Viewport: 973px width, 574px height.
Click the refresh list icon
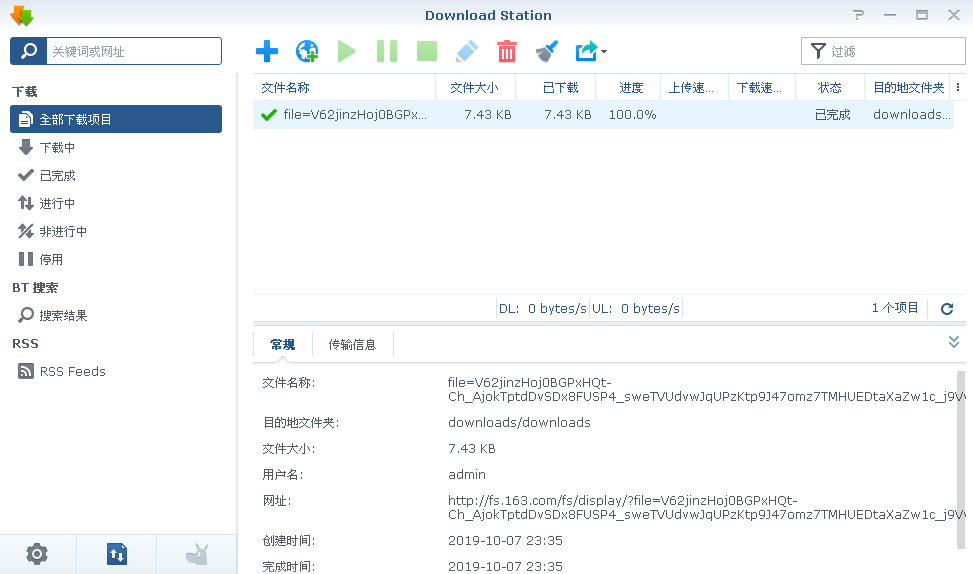point(947,308)
